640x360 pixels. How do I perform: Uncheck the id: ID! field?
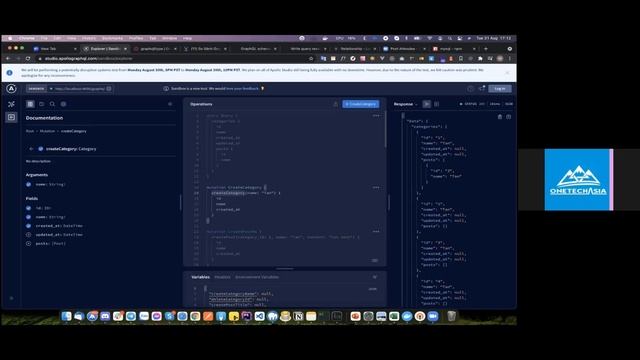[x=29, y=208]
